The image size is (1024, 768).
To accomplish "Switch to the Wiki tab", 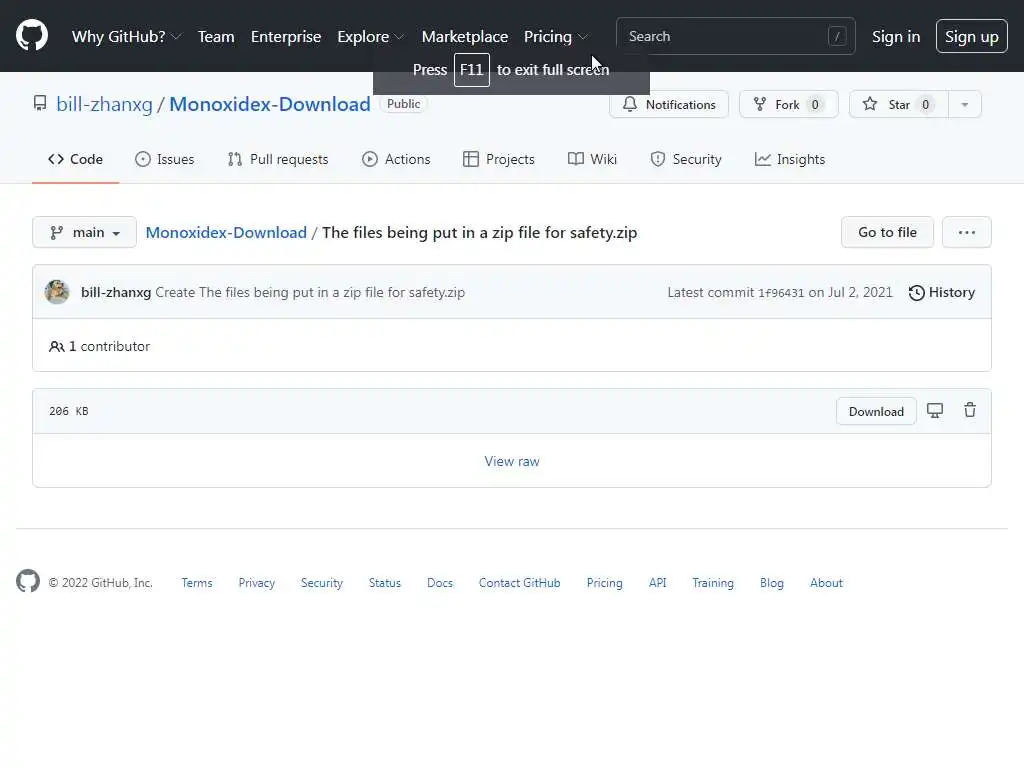I will click(592, 159).
